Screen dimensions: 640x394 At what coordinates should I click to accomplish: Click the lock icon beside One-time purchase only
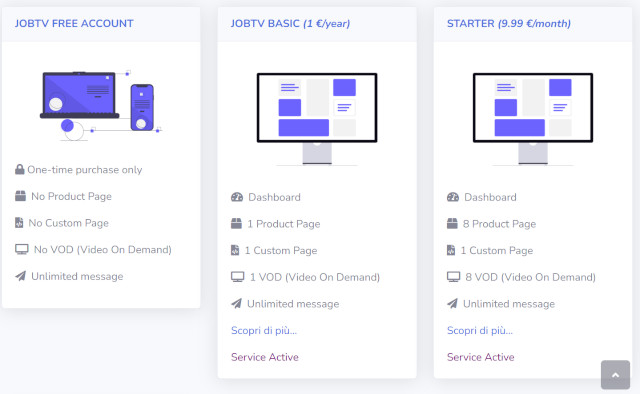[20, 169]
